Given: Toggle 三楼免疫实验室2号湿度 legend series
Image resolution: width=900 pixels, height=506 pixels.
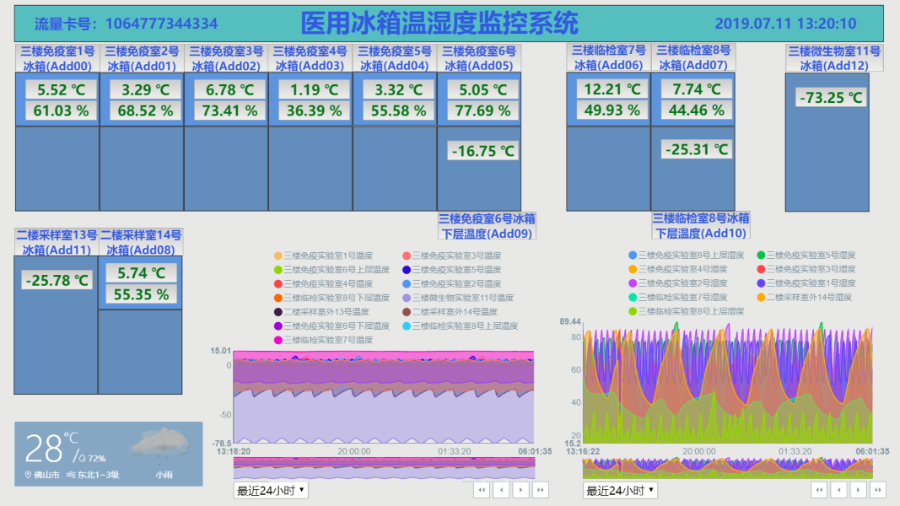Looking at the screenshot, I should (678, 283).
